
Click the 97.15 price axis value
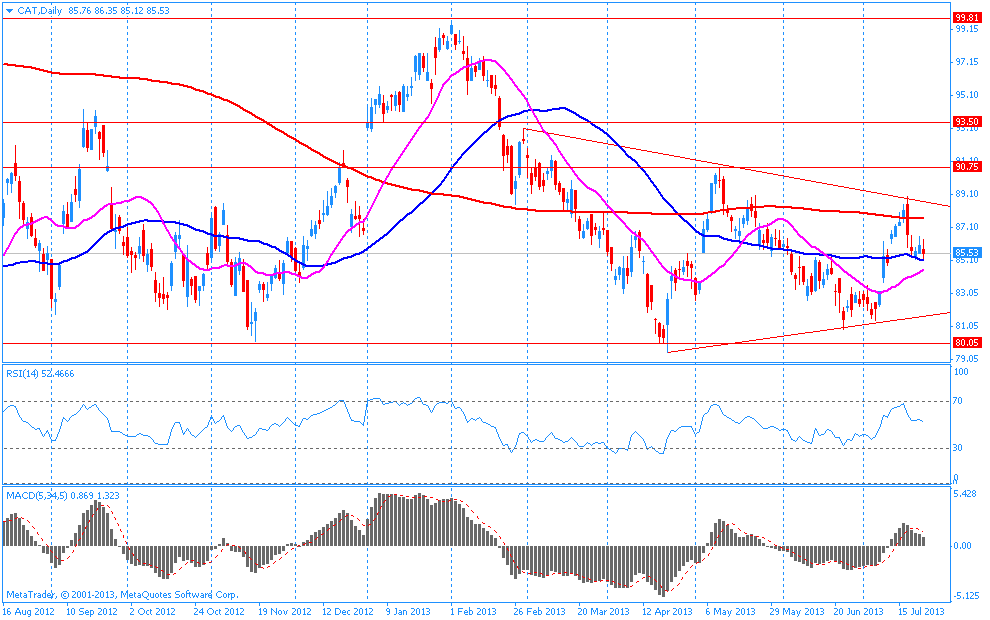[967, 62]
